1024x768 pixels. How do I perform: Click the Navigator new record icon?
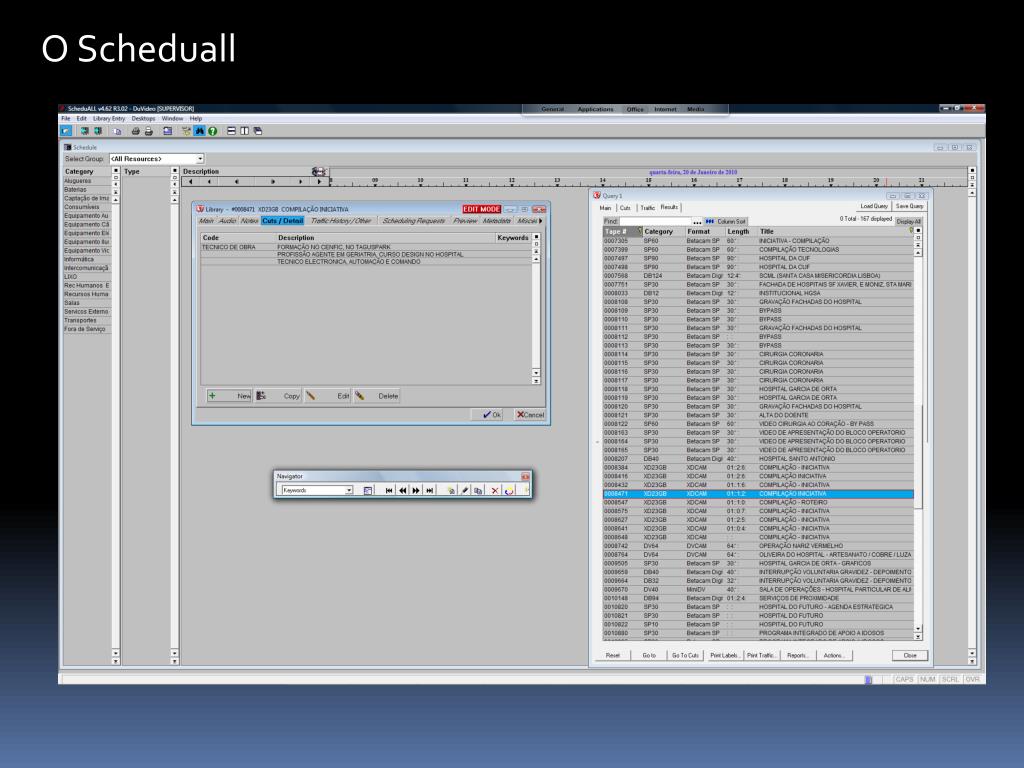point(451,490)
